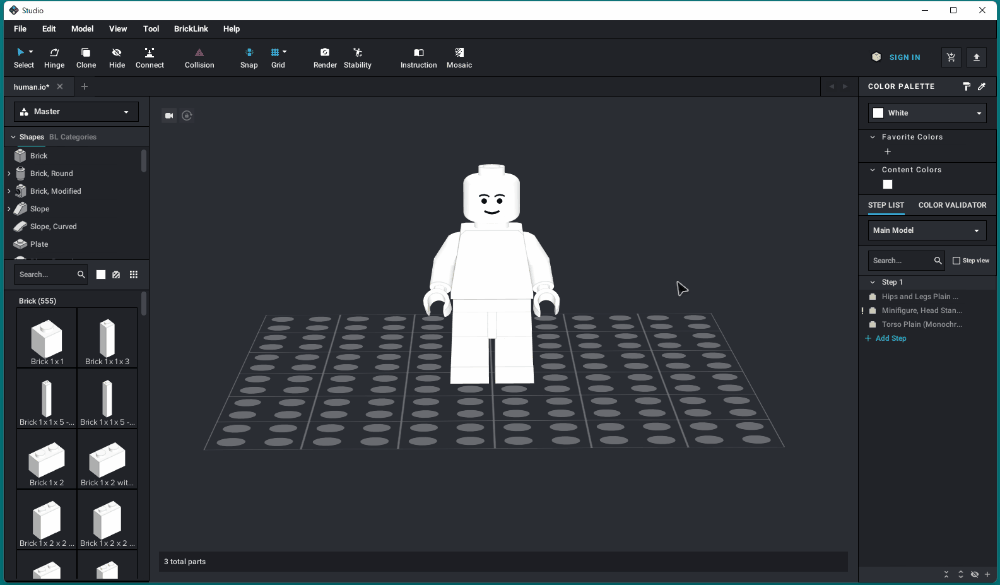This screenshot has width=1000, height=585.
Task: Click the search magnifier in the step list
Action: pos(938,260)
